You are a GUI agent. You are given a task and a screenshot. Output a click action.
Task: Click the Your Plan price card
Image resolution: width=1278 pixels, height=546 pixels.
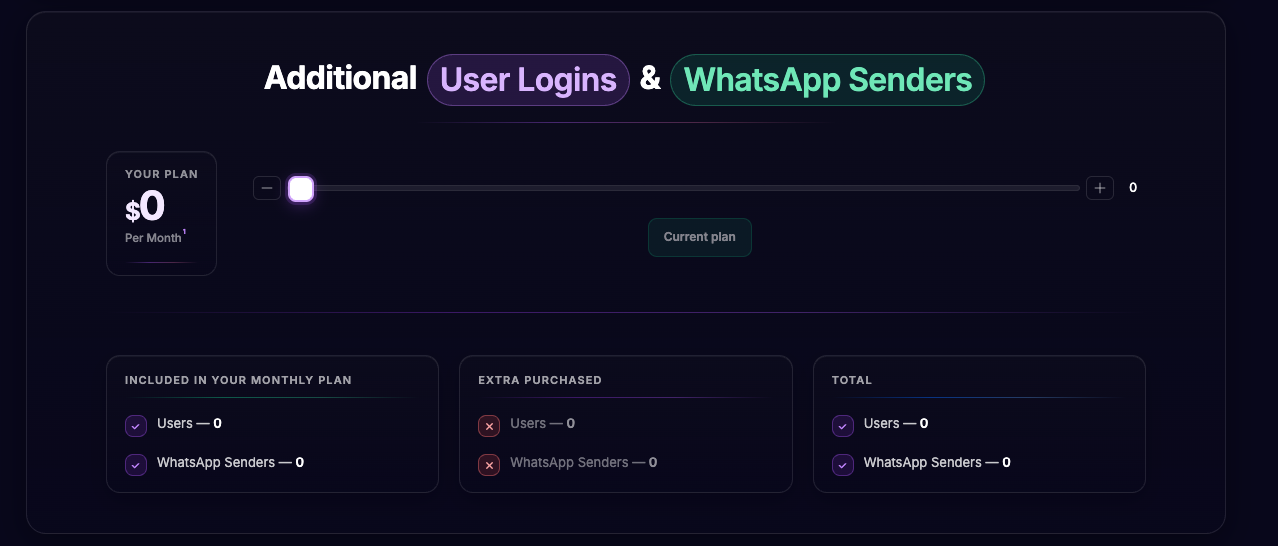coord(161,213)
